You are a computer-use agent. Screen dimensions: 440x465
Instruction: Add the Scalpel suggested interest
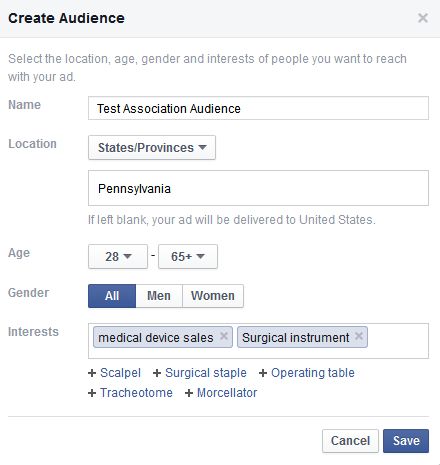114,373
